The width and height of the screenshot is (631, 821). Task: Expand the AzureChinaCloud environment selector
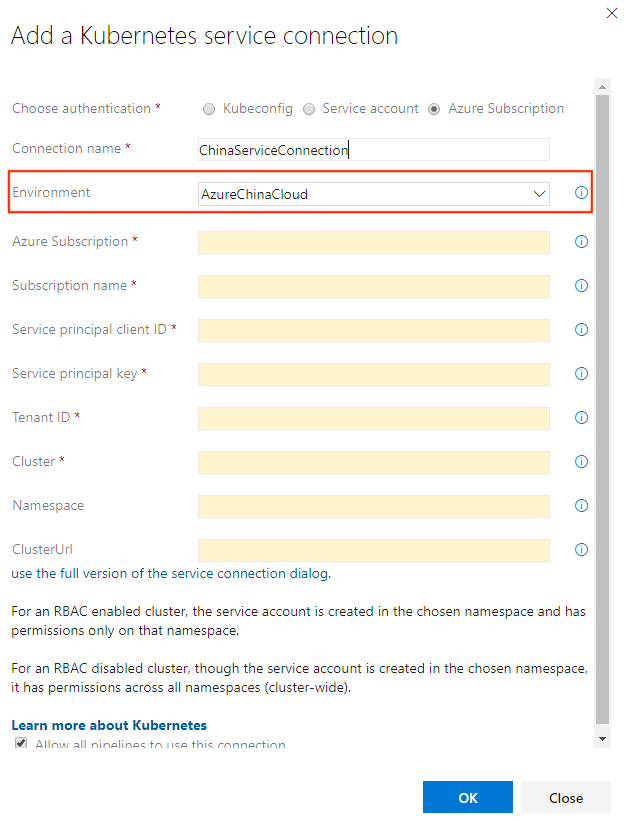539,193
